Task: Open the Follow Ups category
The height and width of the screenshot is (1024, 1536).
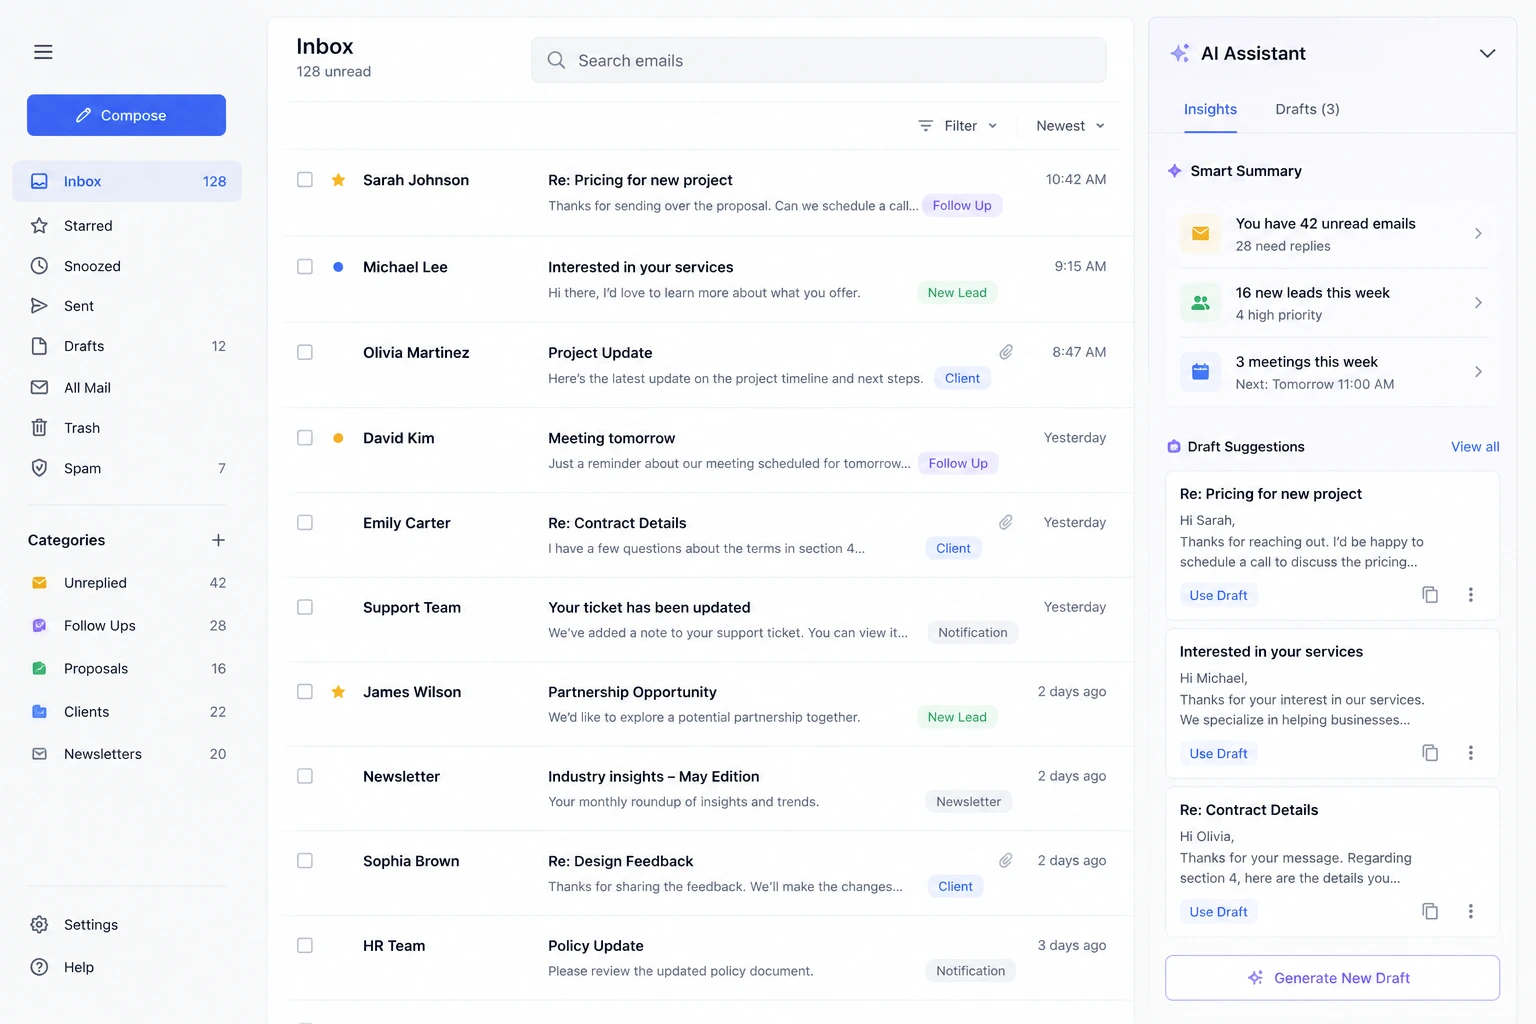Action: click(x=127, y=626)
